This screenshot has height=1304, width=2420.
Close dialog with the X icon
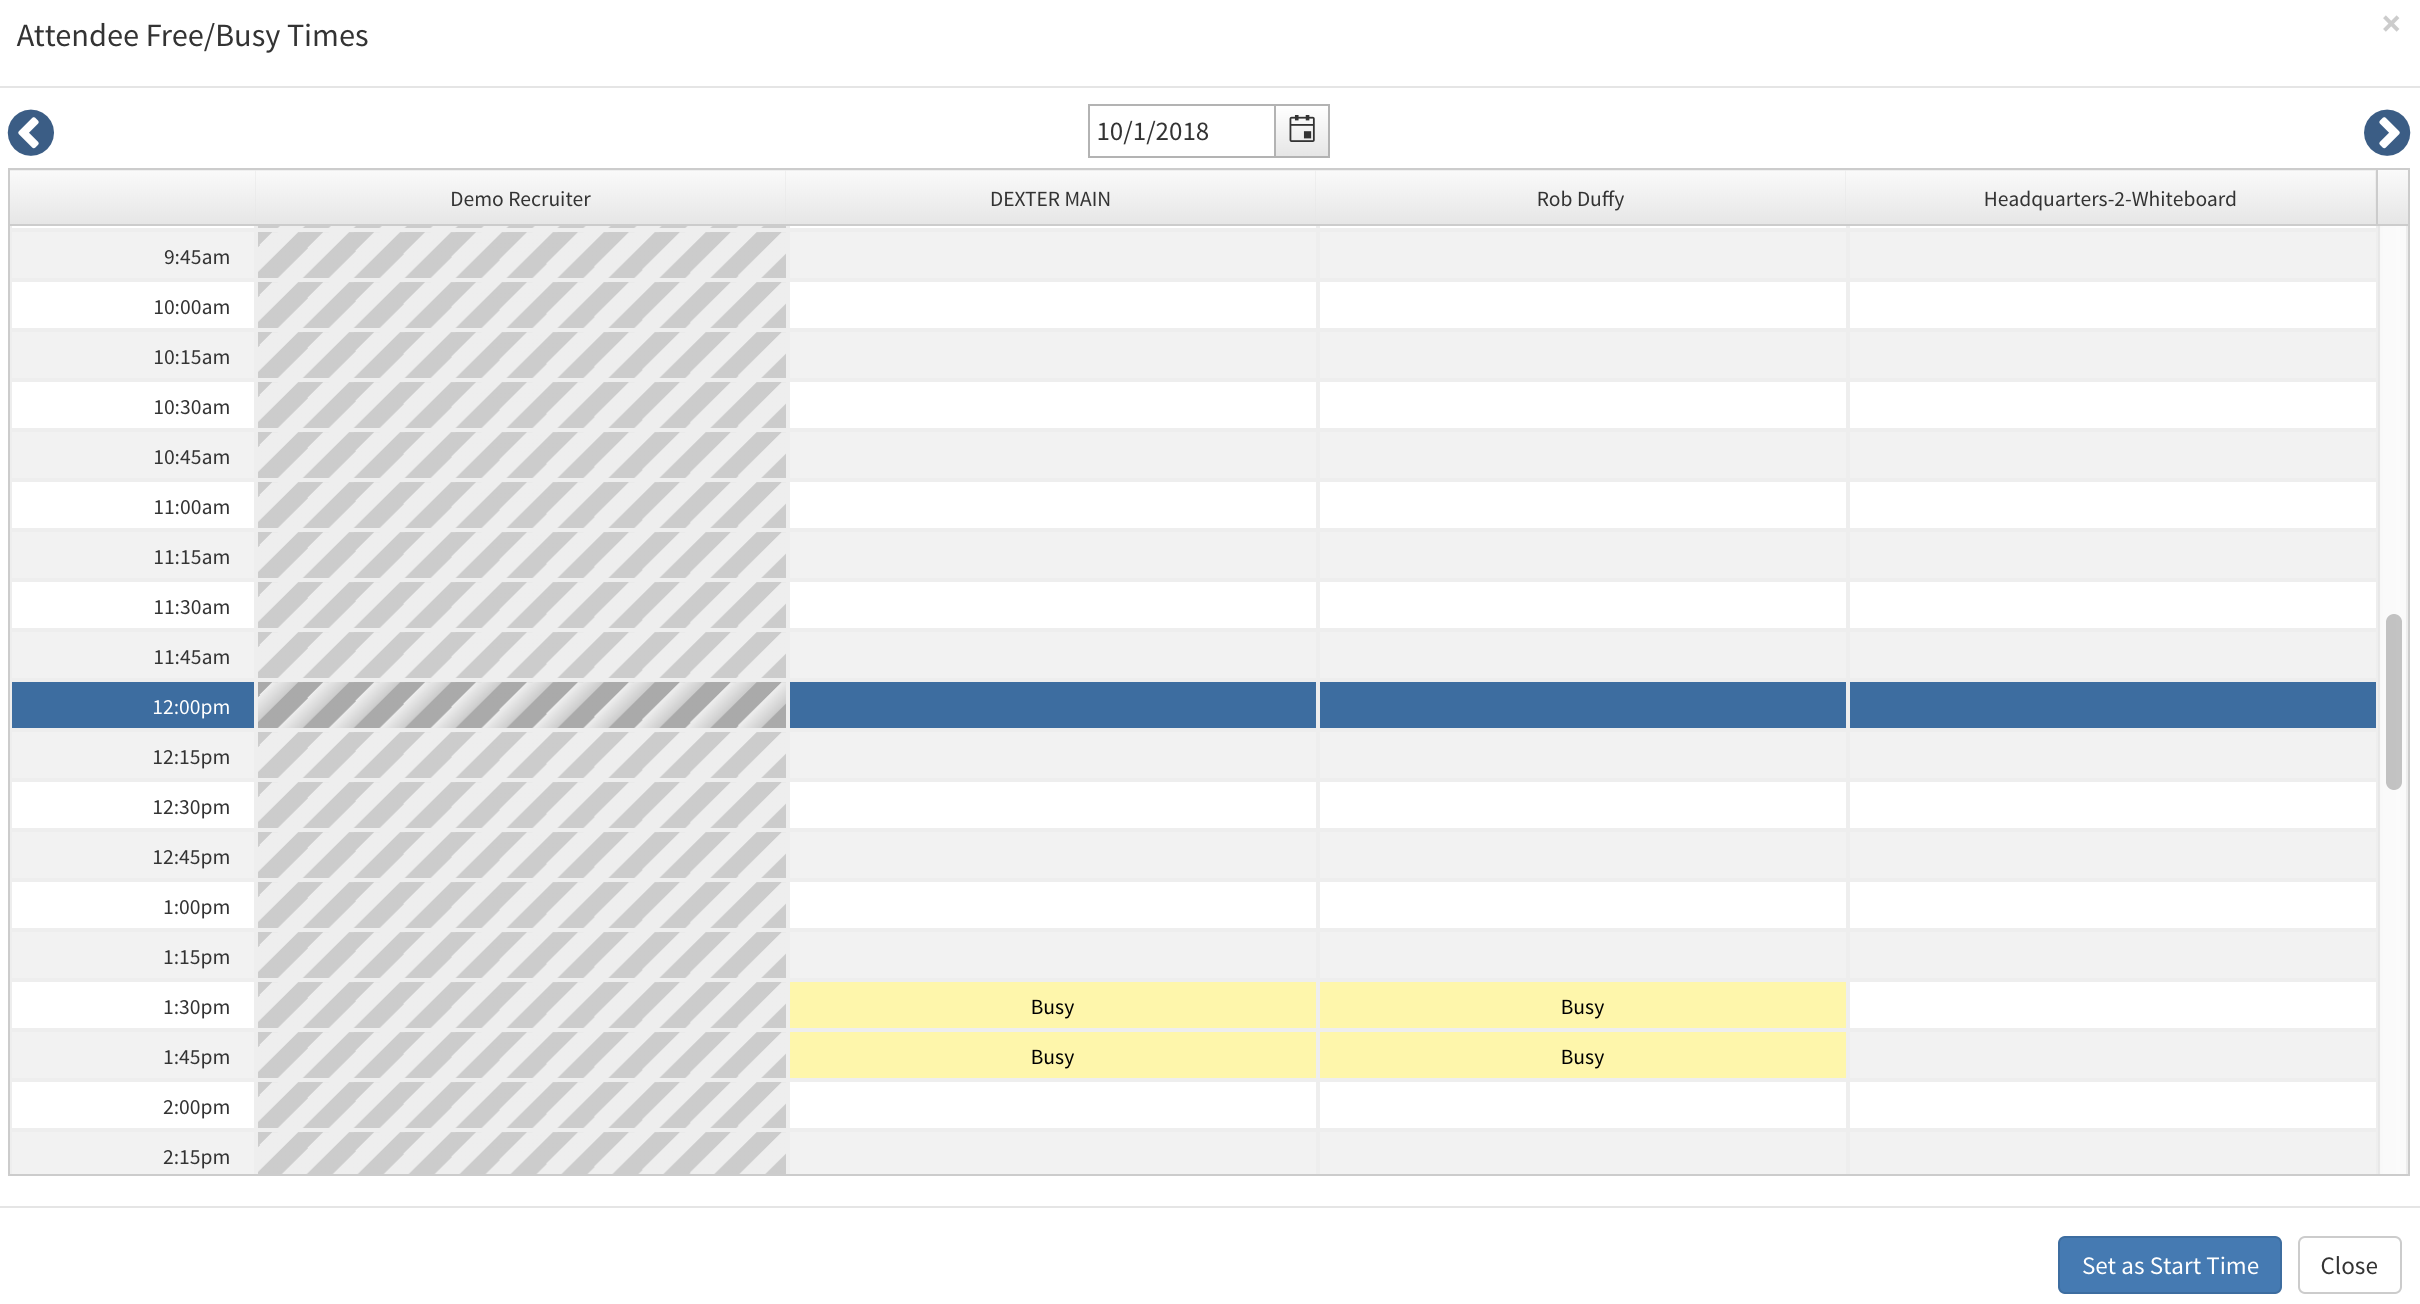2390,24
